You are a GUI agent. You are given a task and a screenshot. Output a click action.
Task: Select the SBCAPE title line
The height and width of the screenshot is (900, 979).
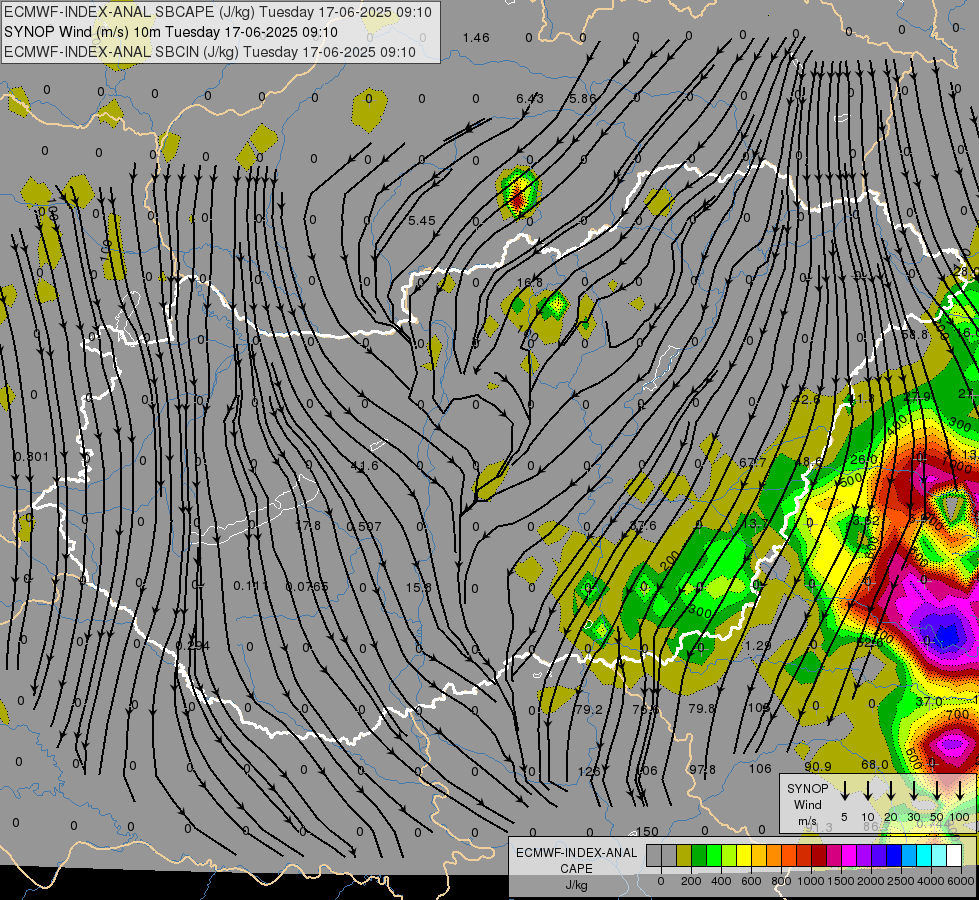pos(218,12)
